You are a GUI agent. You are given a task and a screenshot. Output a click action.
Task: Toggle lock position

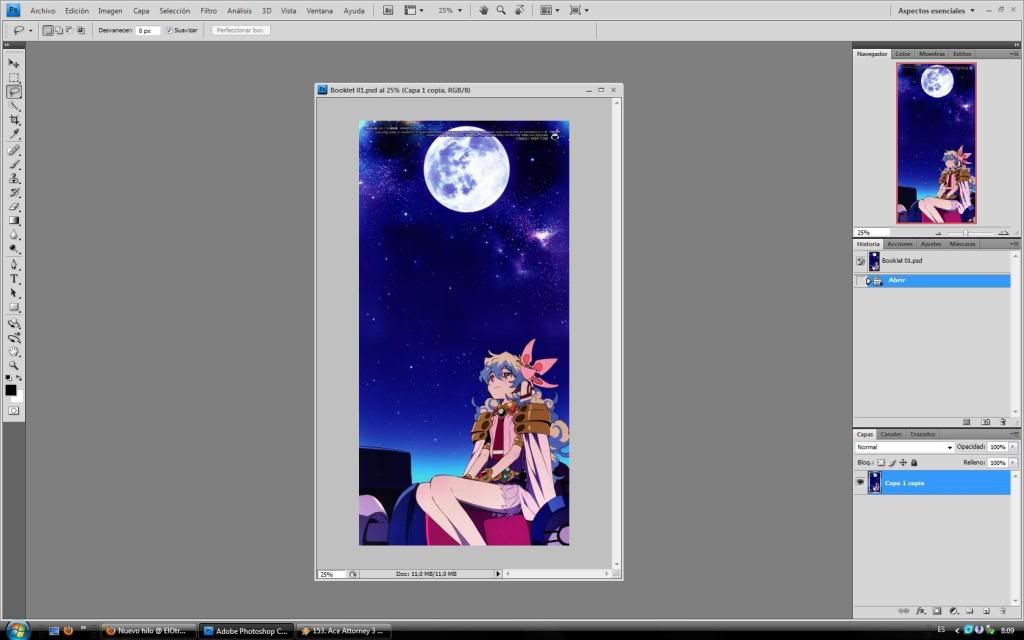tap(903, 462)
